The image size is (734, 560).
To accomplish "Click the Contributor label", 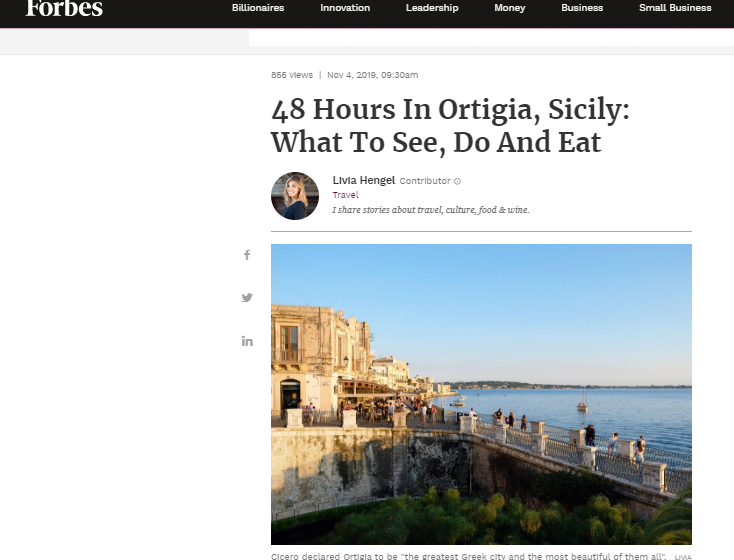I will click(x=425, y=181).
